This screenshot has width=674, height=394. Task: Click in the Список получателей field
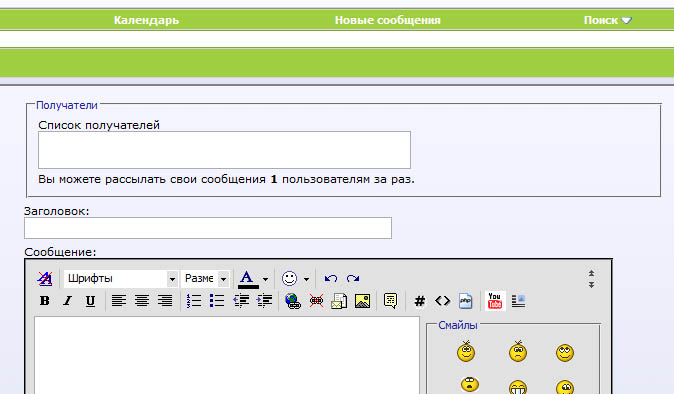click(224, 150)
